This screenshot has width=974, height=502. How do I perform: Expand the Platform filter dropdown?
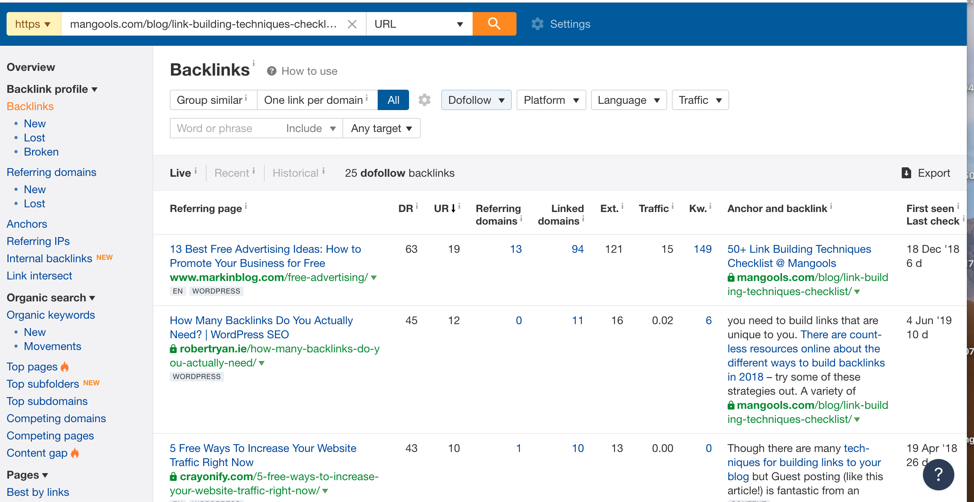pos(551,100)
